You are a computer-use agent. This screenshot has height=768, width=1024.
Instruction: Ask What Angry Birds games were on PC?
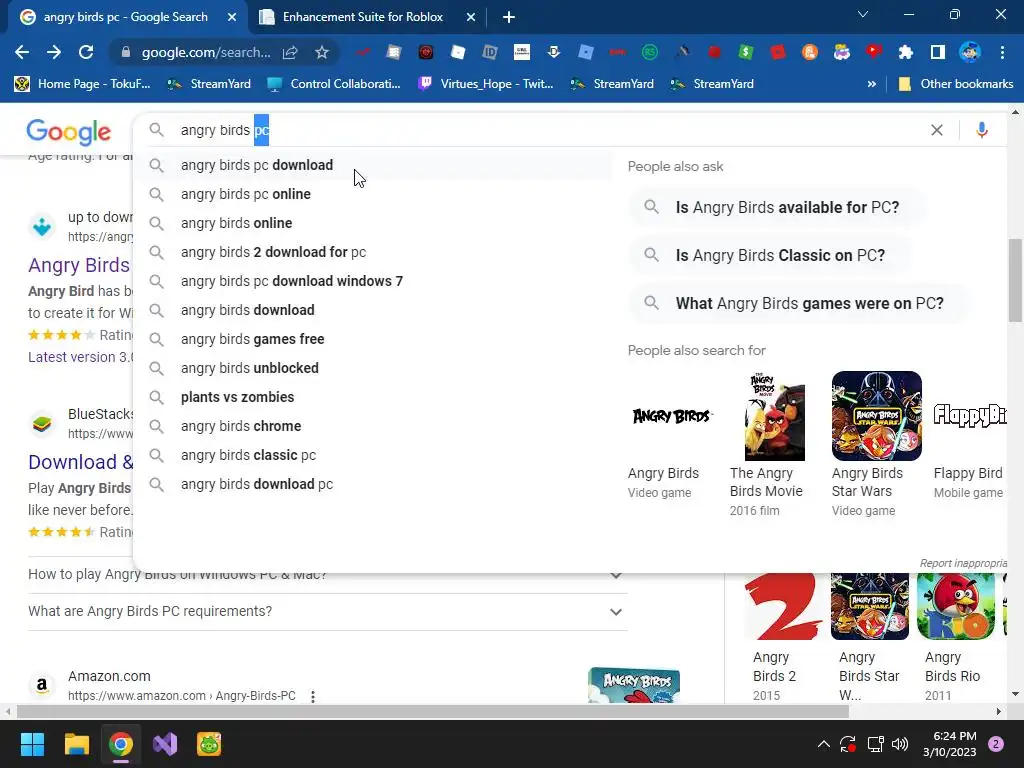pos(799,304)
